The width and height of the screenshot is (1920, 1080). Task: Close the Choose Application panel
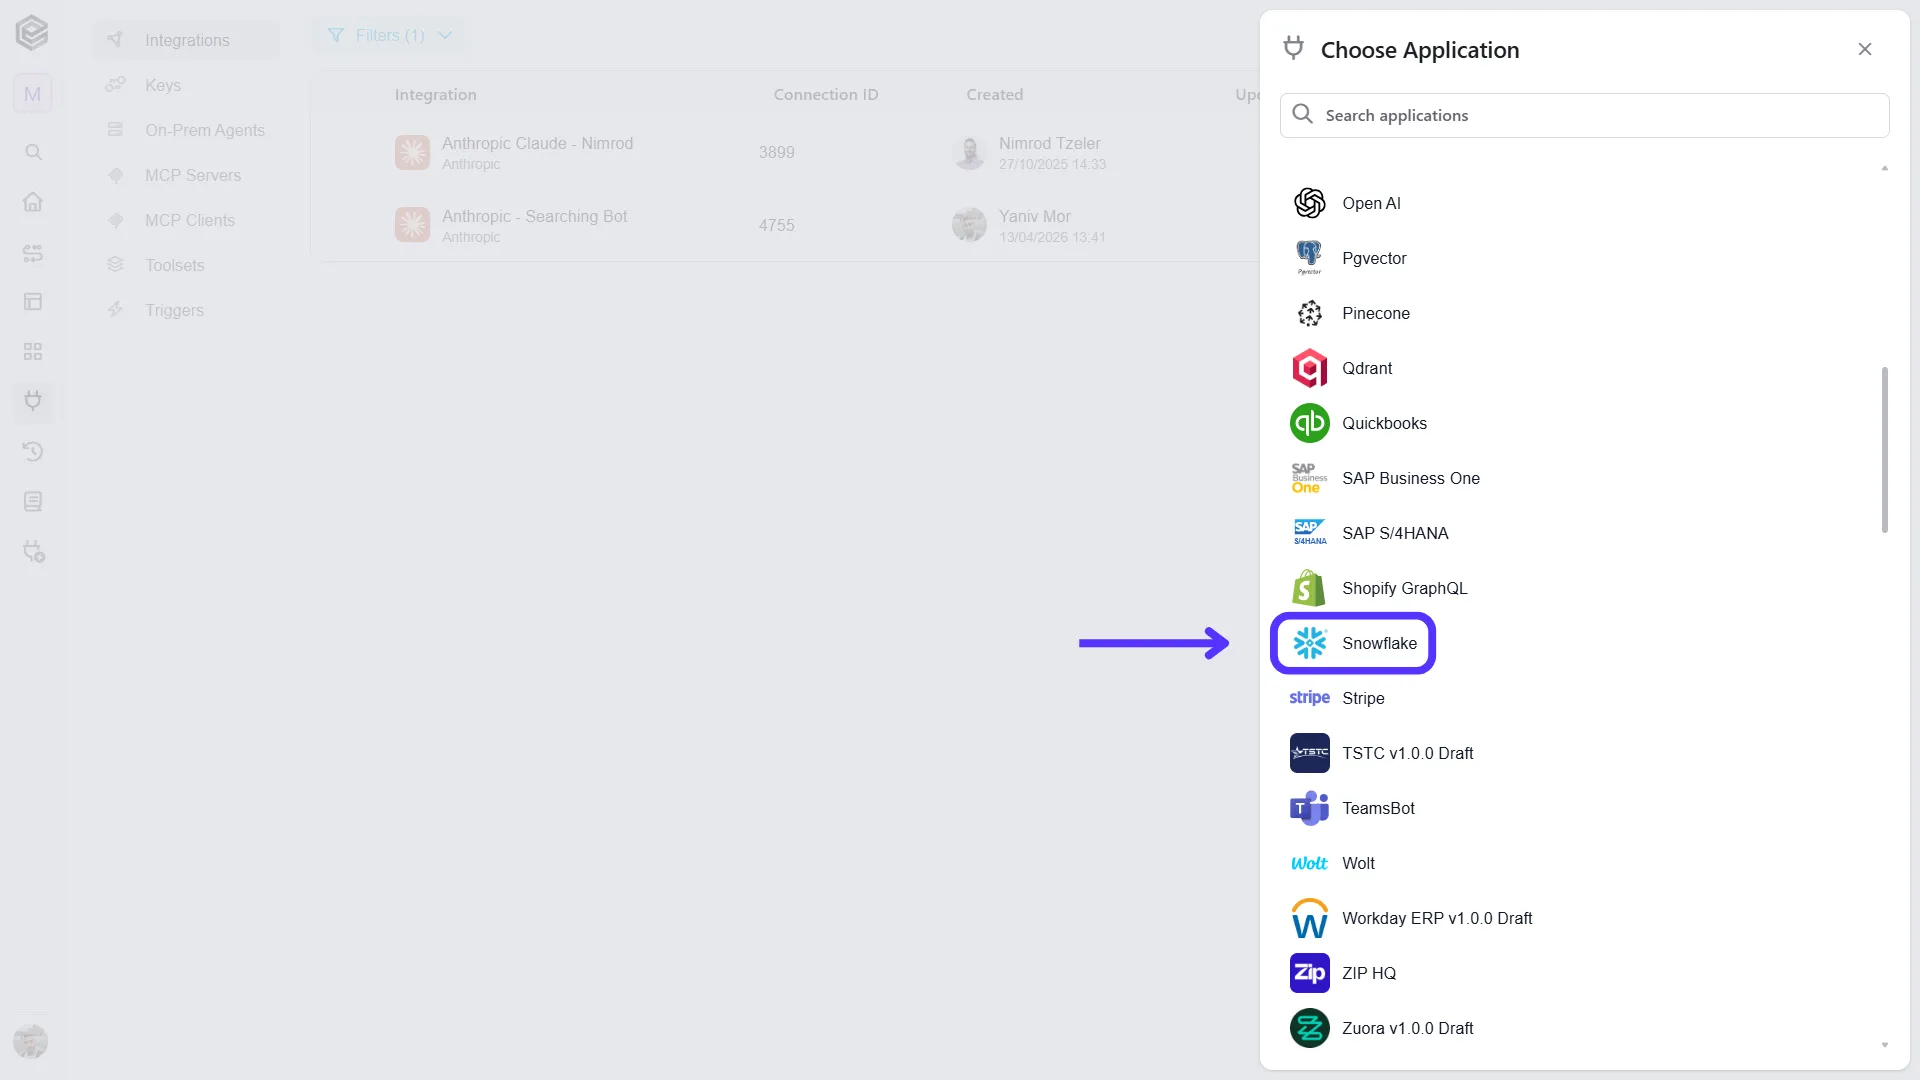(x=1864, y=49)
